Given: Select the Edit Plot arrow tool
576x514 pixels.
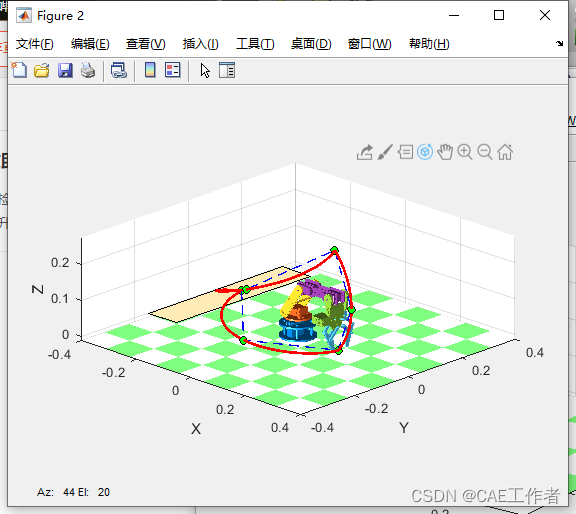Looking at the screenshot, I should (205, 70).
